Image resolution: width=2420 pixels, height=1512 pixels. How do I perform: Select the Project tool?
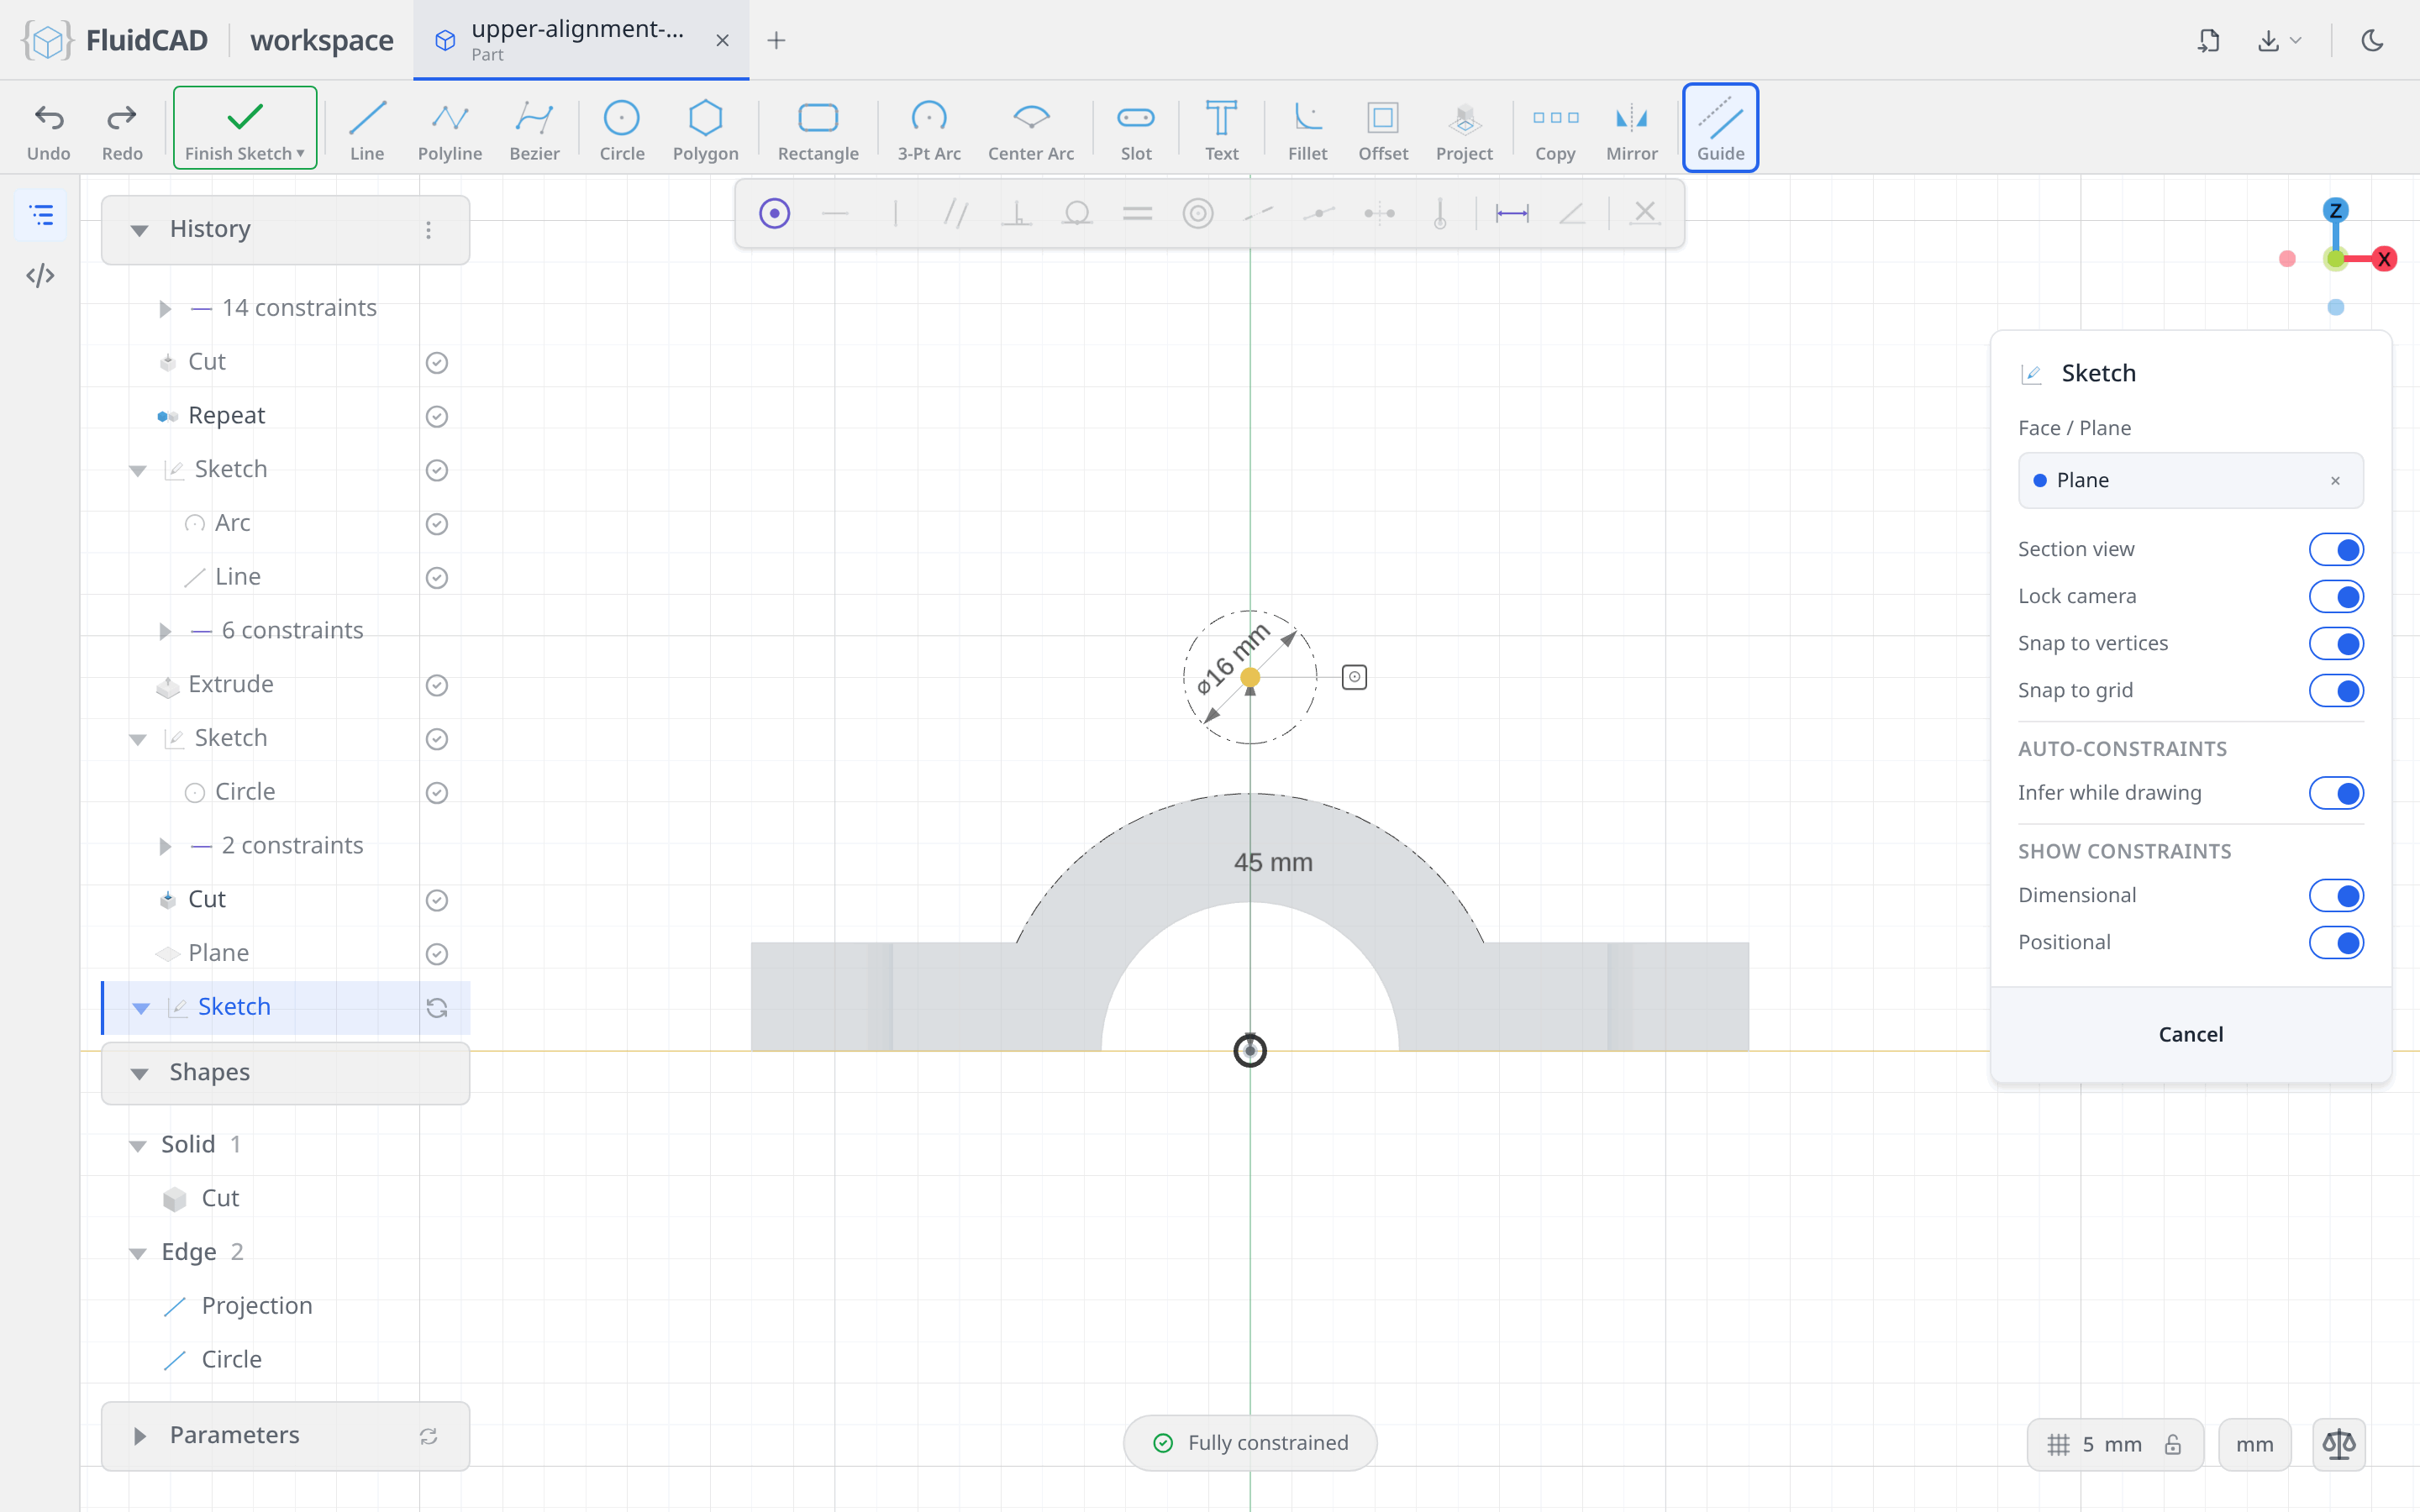pyautogui.click(x=1464, y=129)
